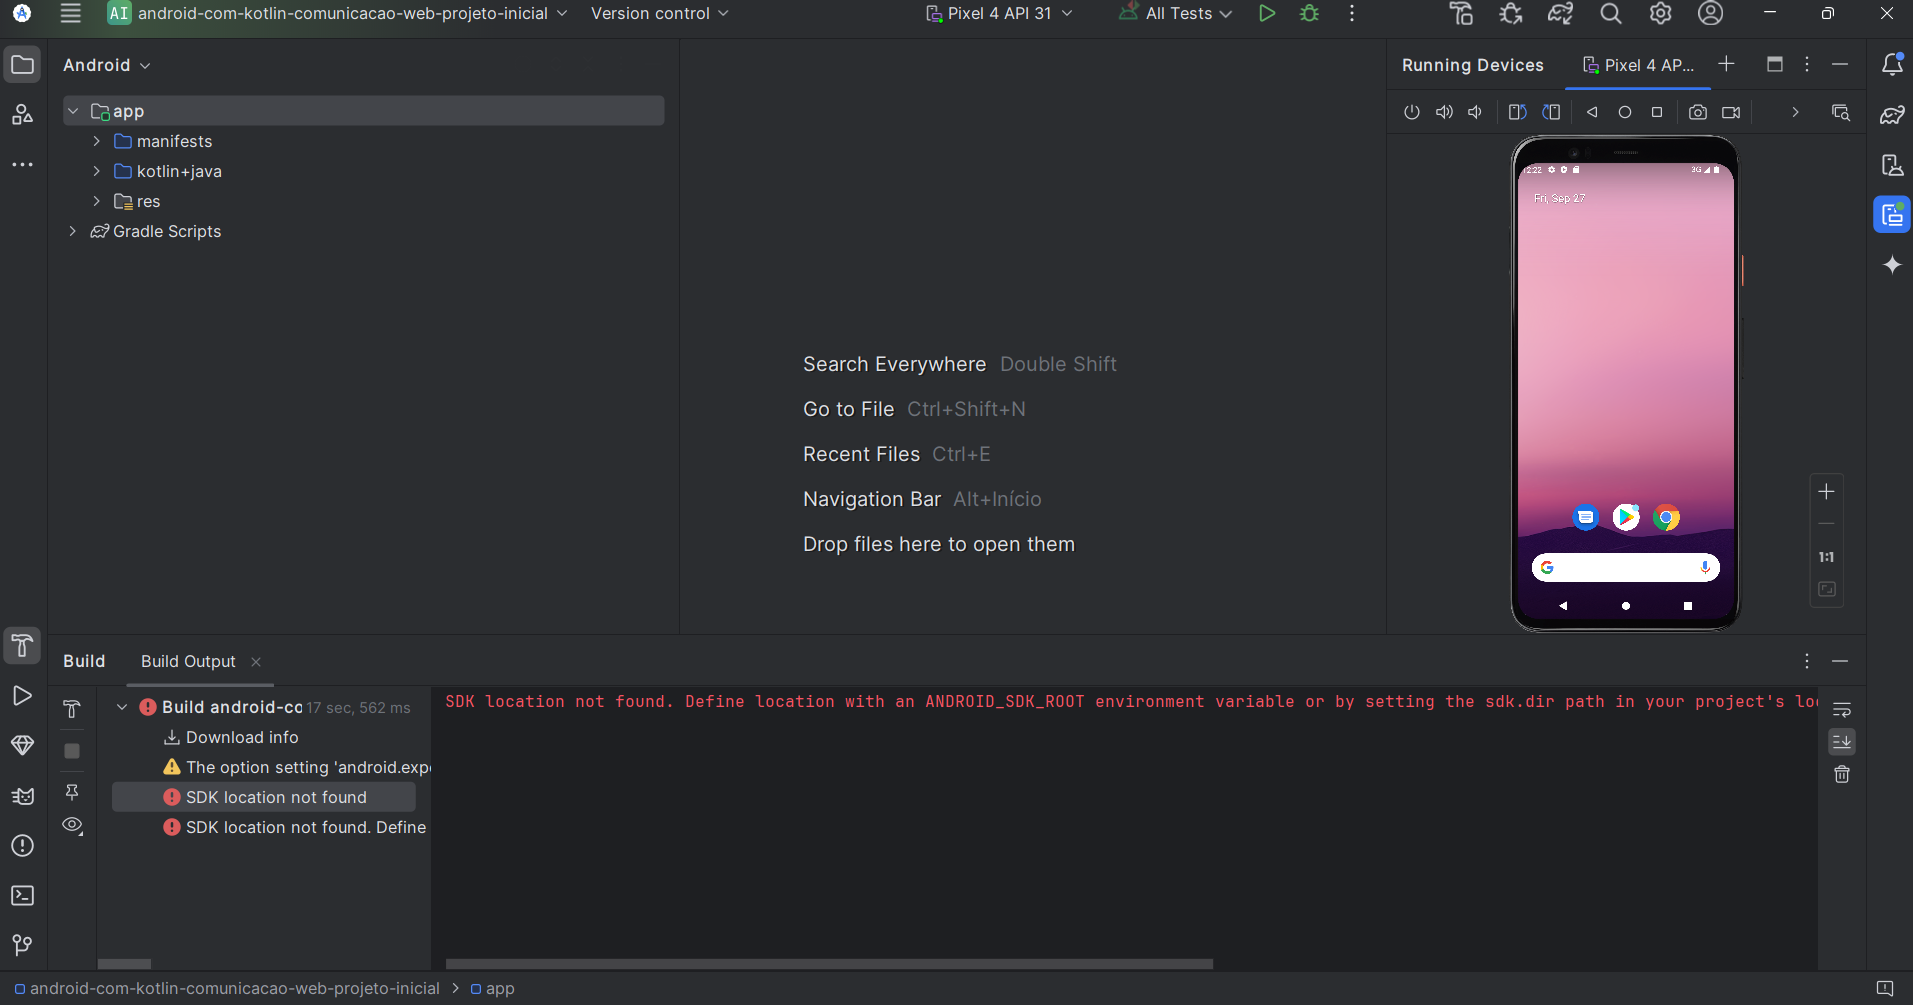Open more run actions menu
The image size is (1913, 1005).
[1352, 13]
